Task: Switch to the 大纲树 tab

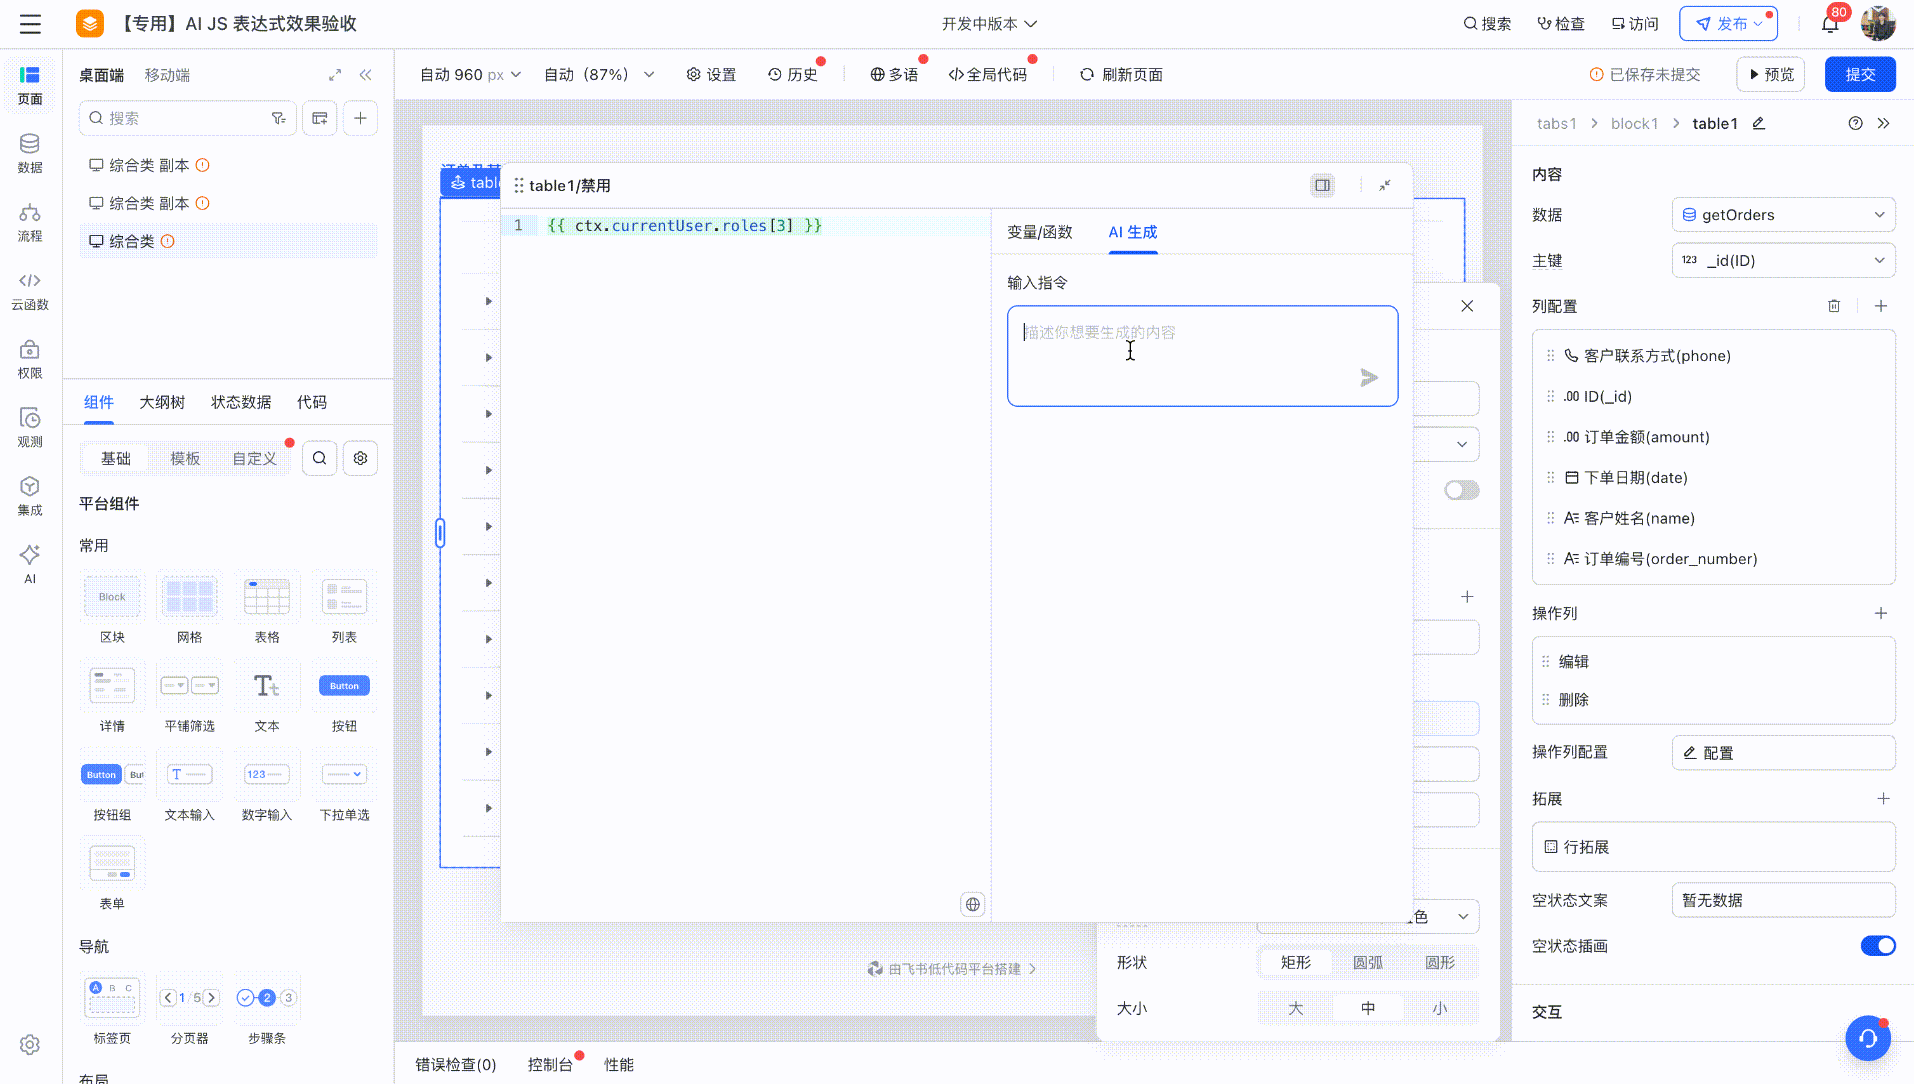Action: click(x=162, y=402)
